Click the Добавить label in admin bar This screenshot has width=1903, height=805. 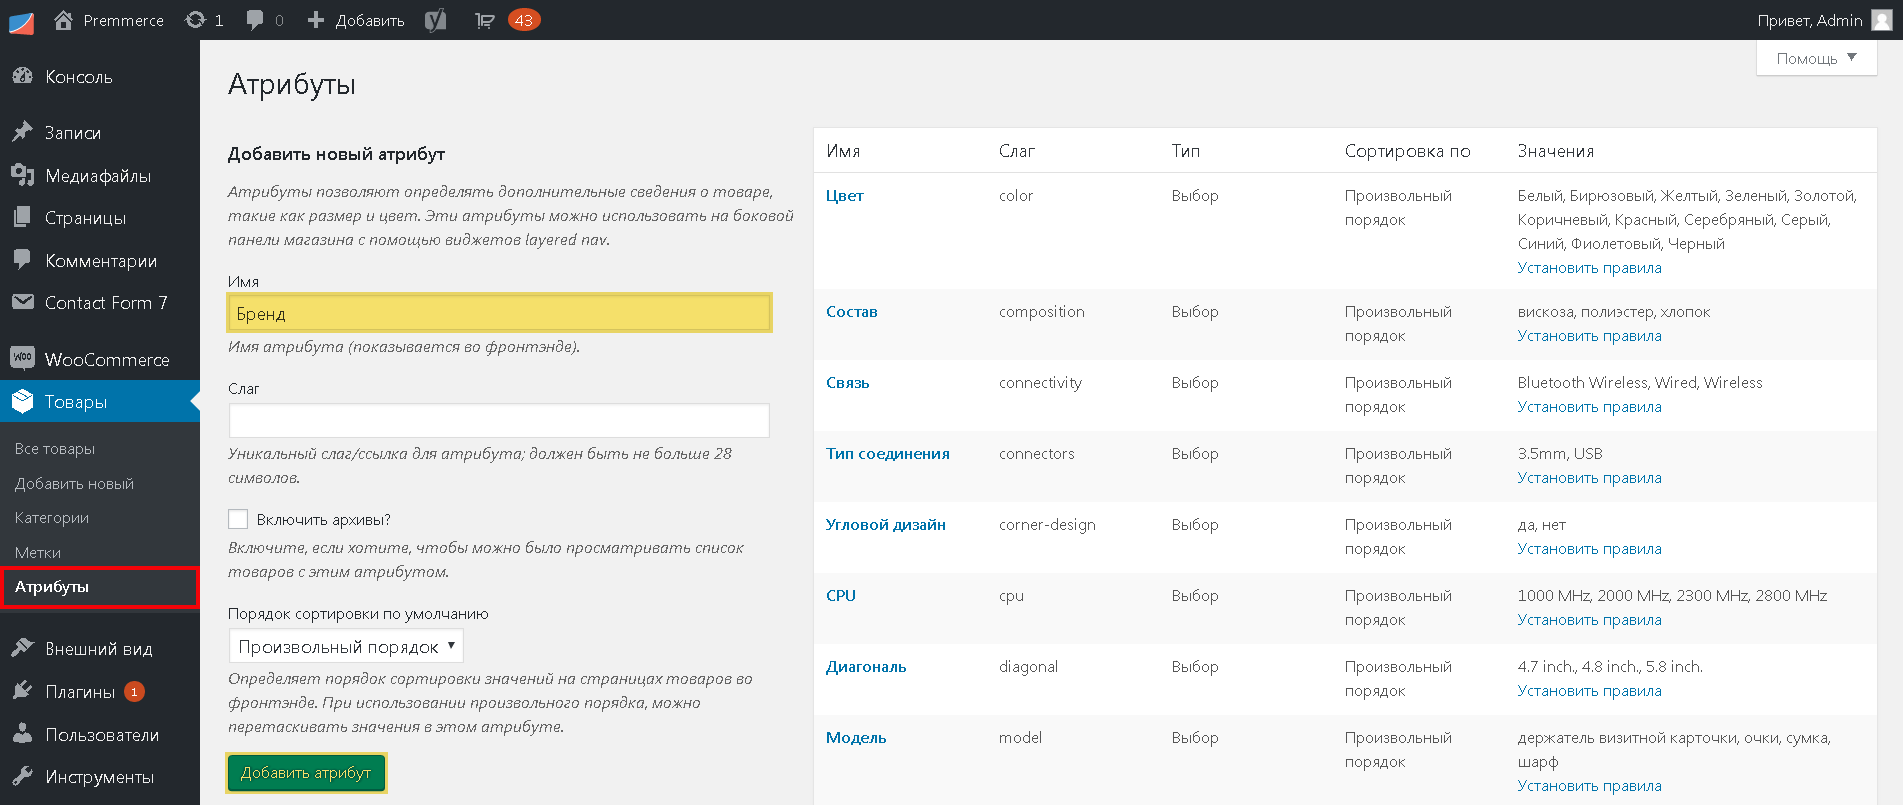(x=369, y=20)
